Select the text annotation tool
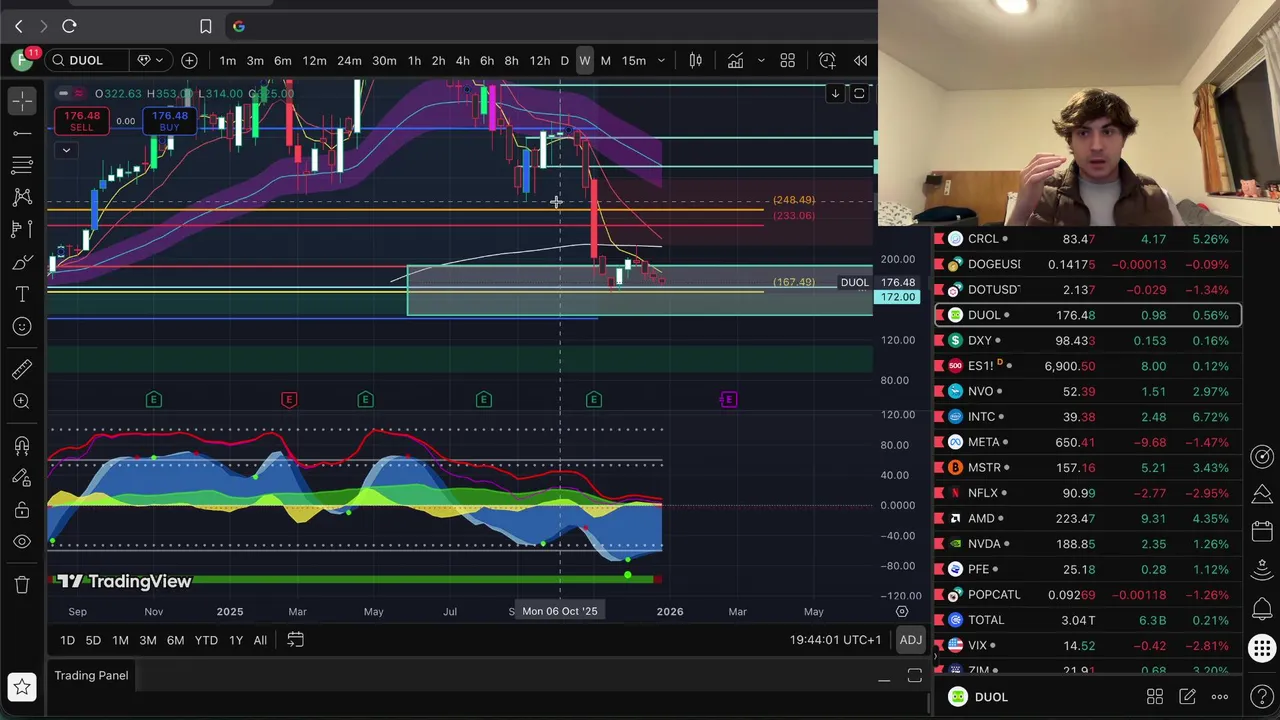The width and height of the screenshot is (1280, 720). [x=22, y=294]
